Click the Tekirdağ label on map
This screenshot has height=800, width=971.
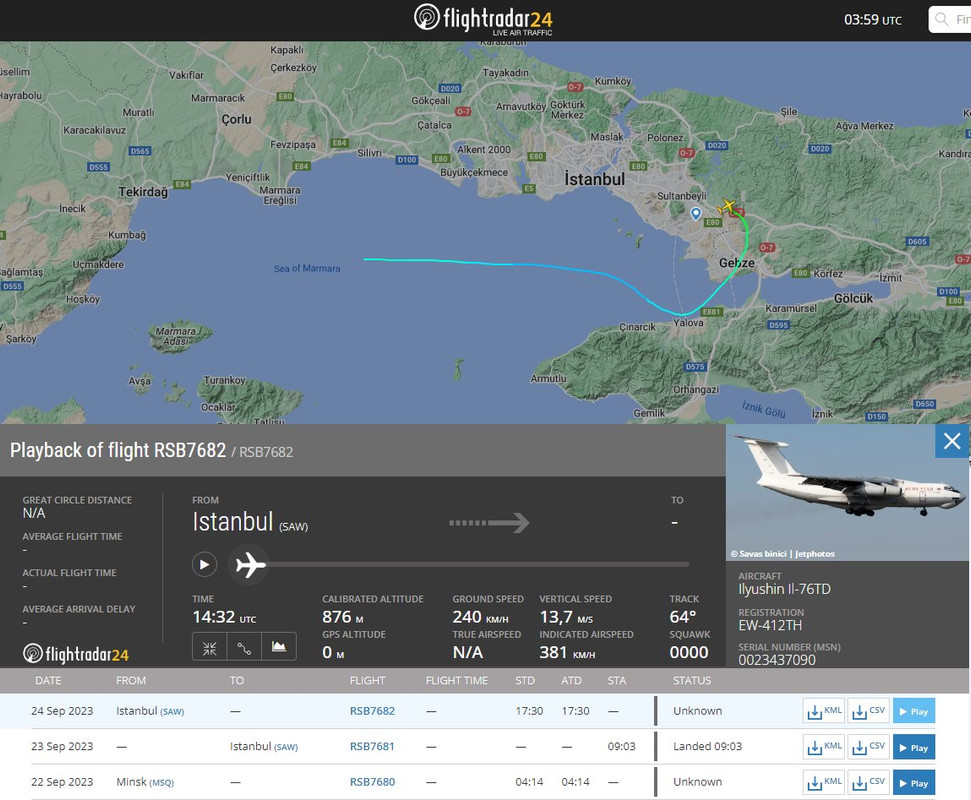(x=143, y=192)
